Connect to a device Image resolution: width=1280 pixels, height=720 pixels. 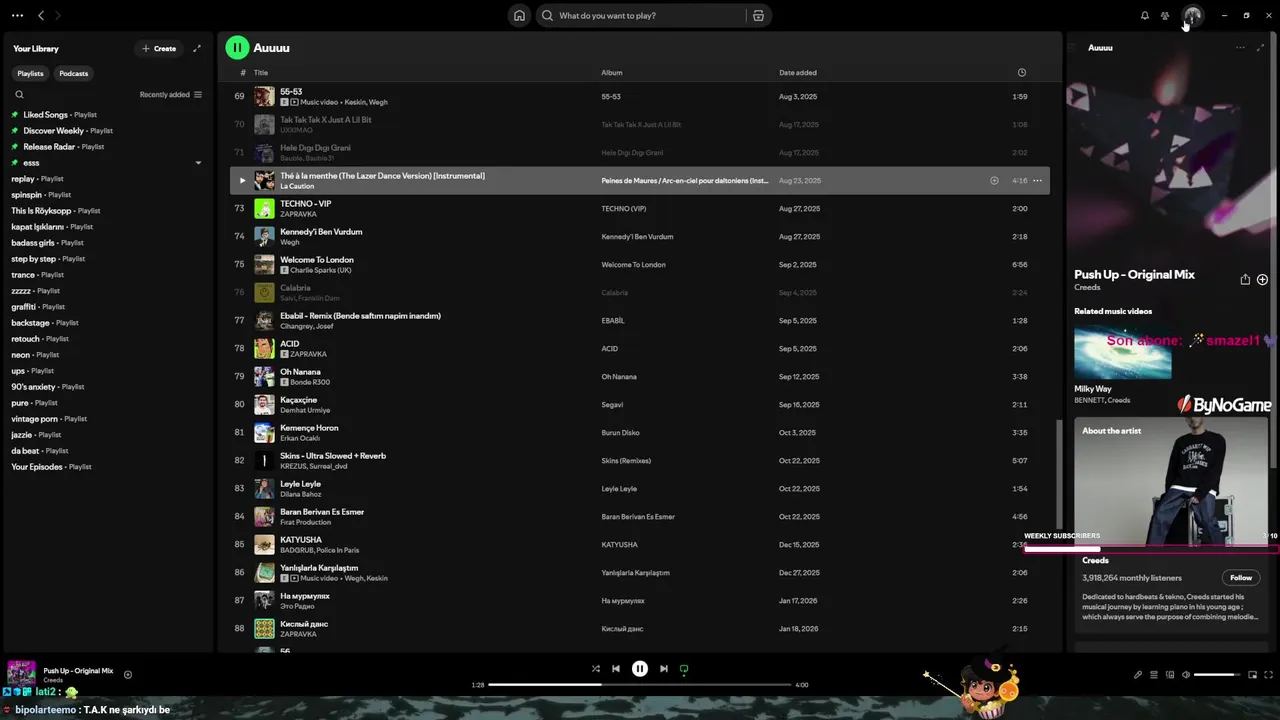tap(1170, 675)
